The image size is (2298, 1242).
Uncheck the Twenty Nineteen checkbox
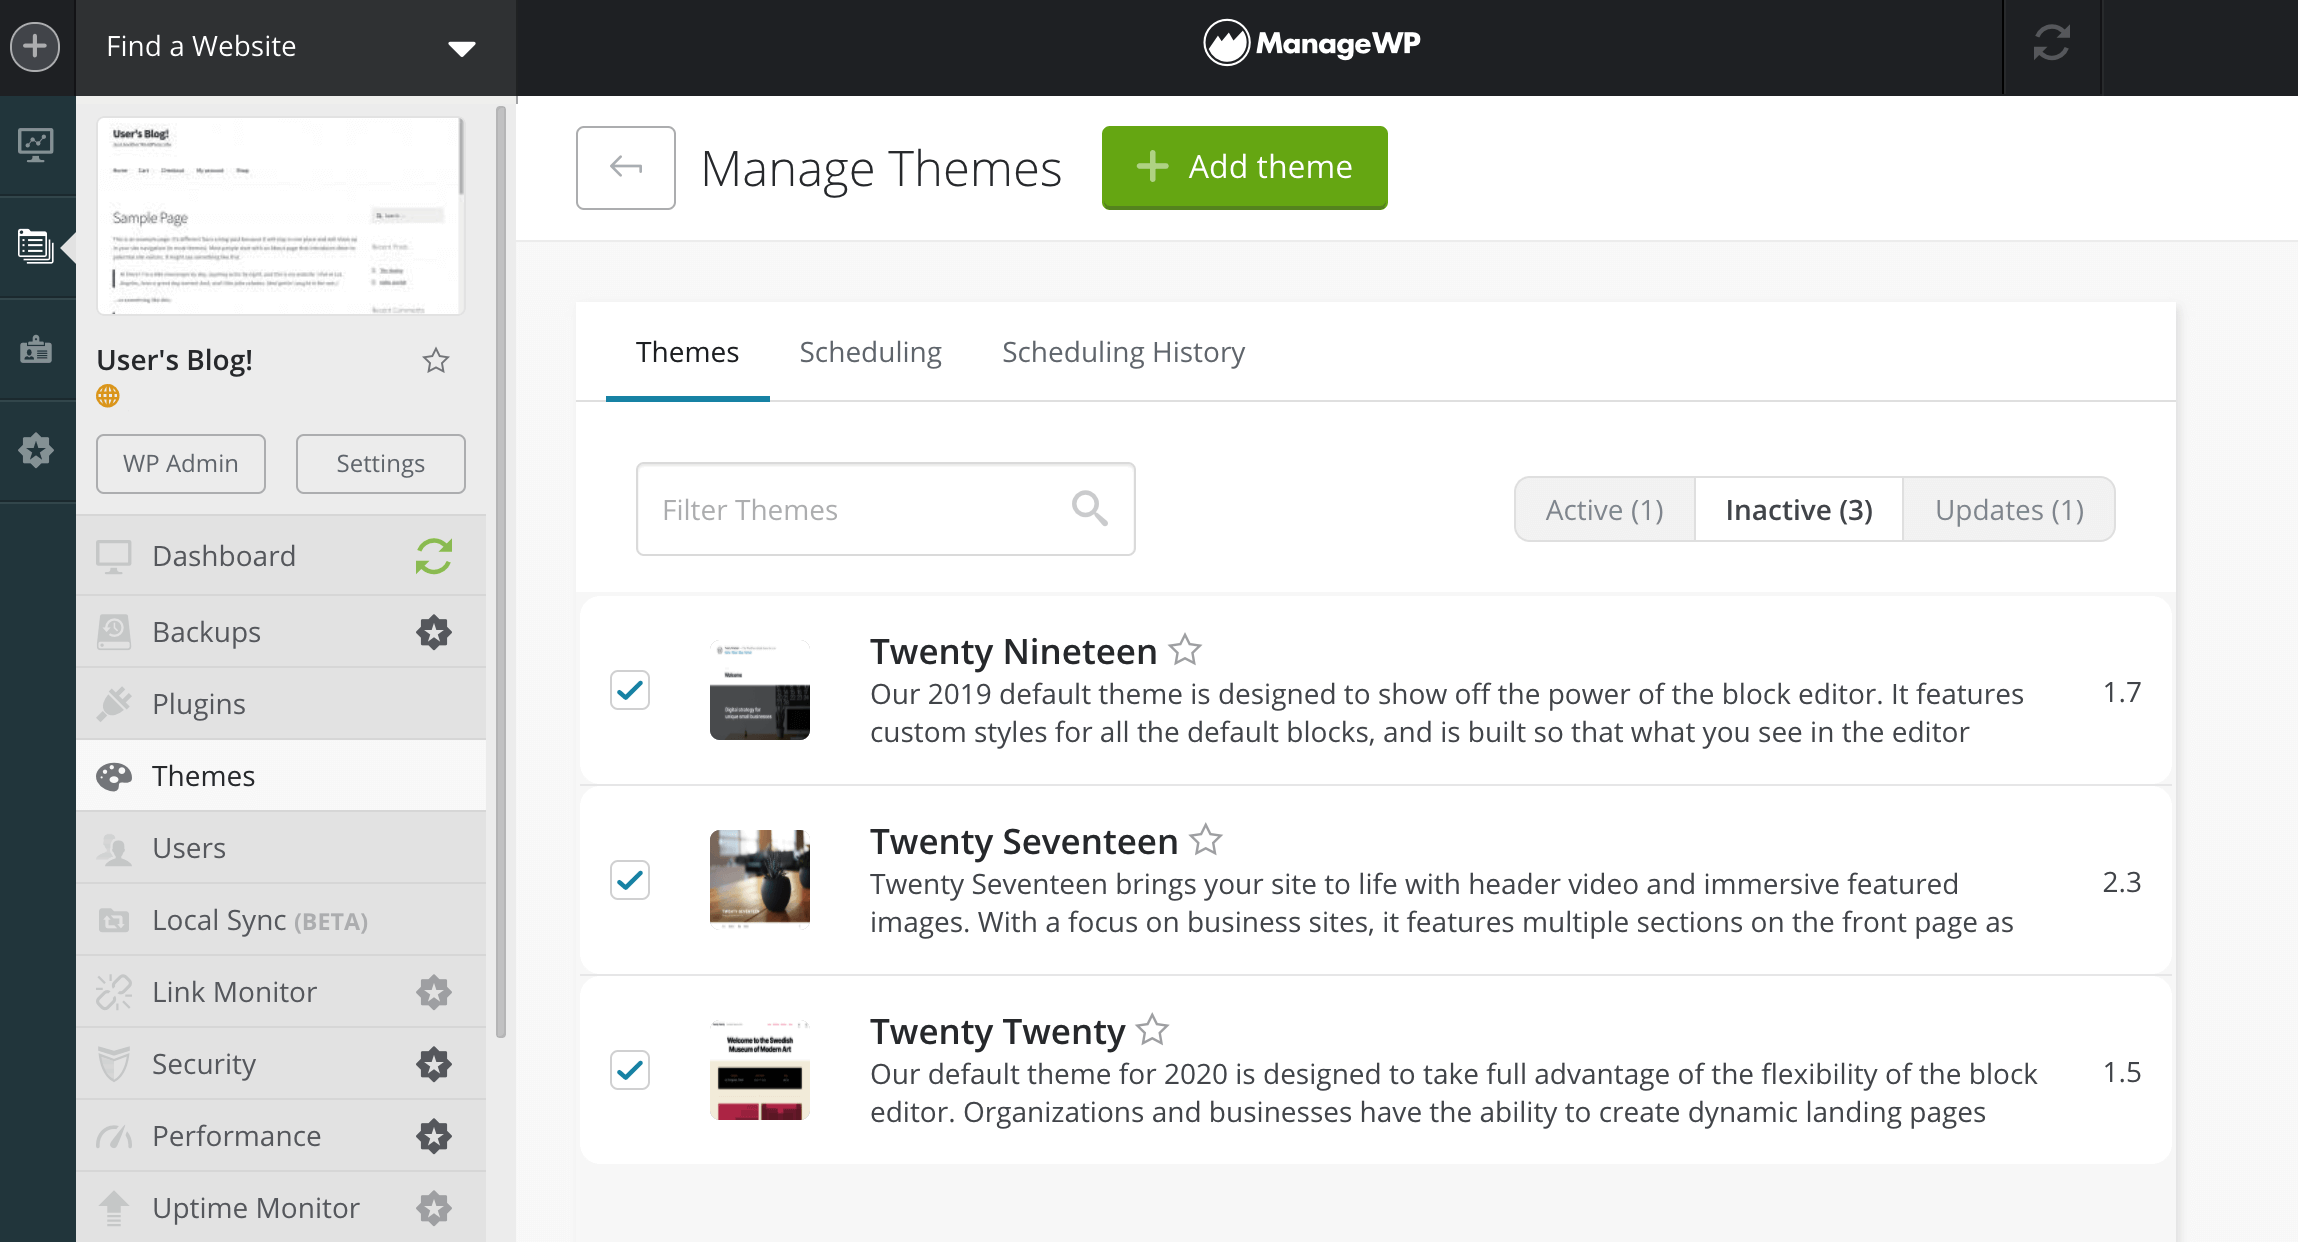pos(630,690)
